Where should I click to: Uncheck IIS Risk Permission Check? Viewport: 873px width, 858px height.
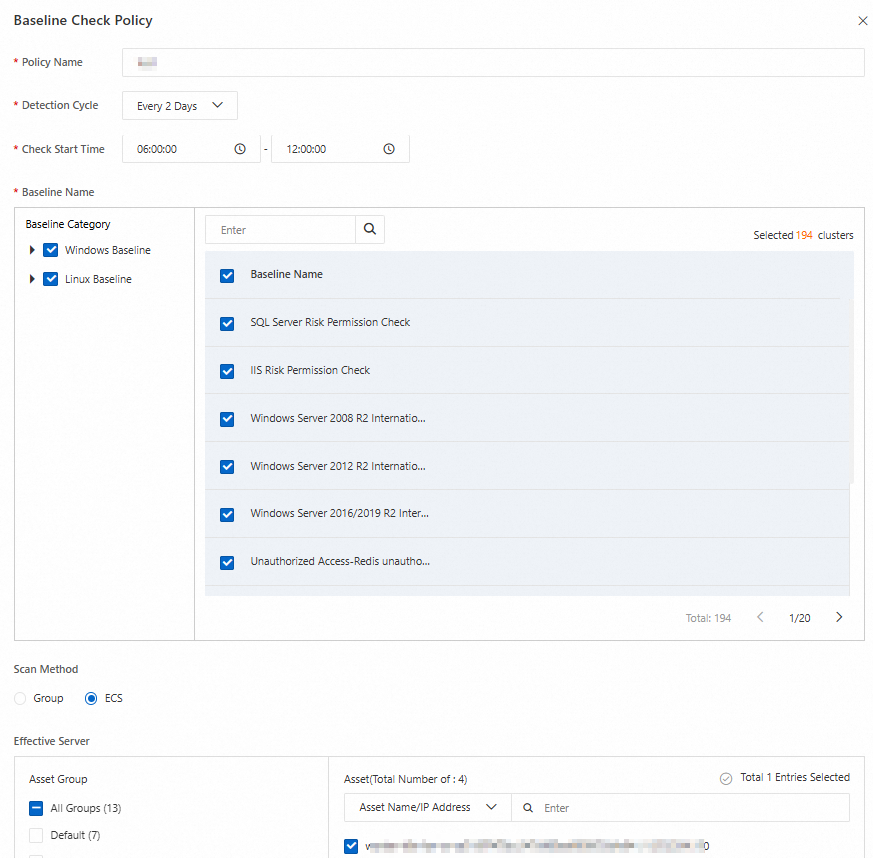(x=227, y=371)
